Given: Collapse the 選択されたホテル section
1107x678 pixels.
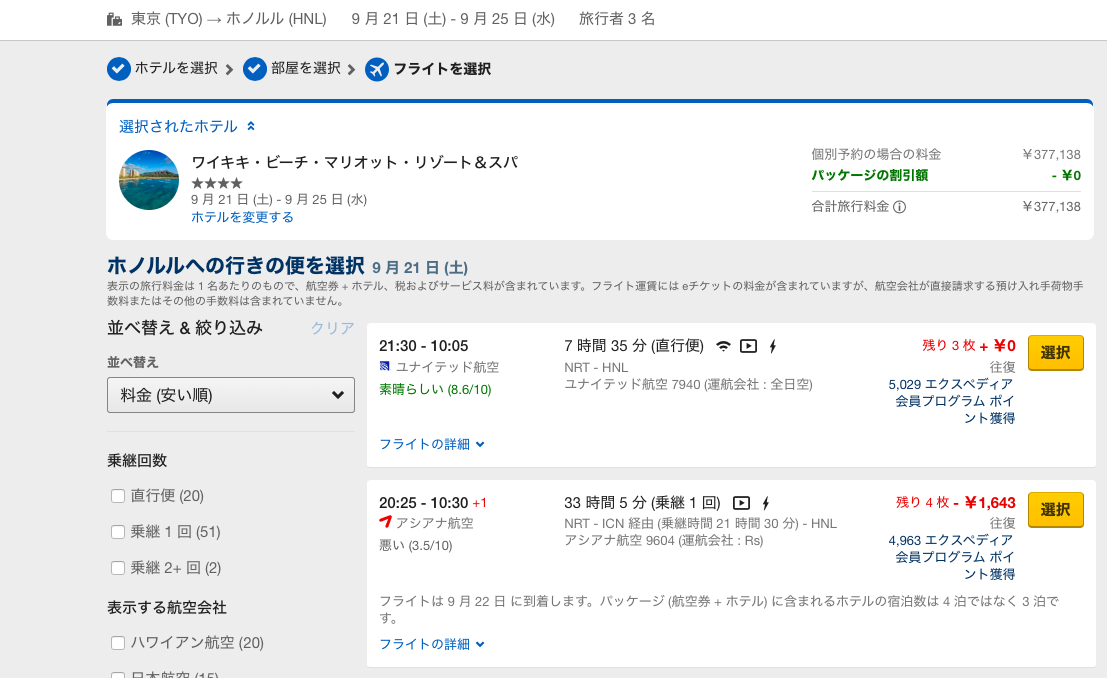Looking at the screenshot, I should pos(249,126).
